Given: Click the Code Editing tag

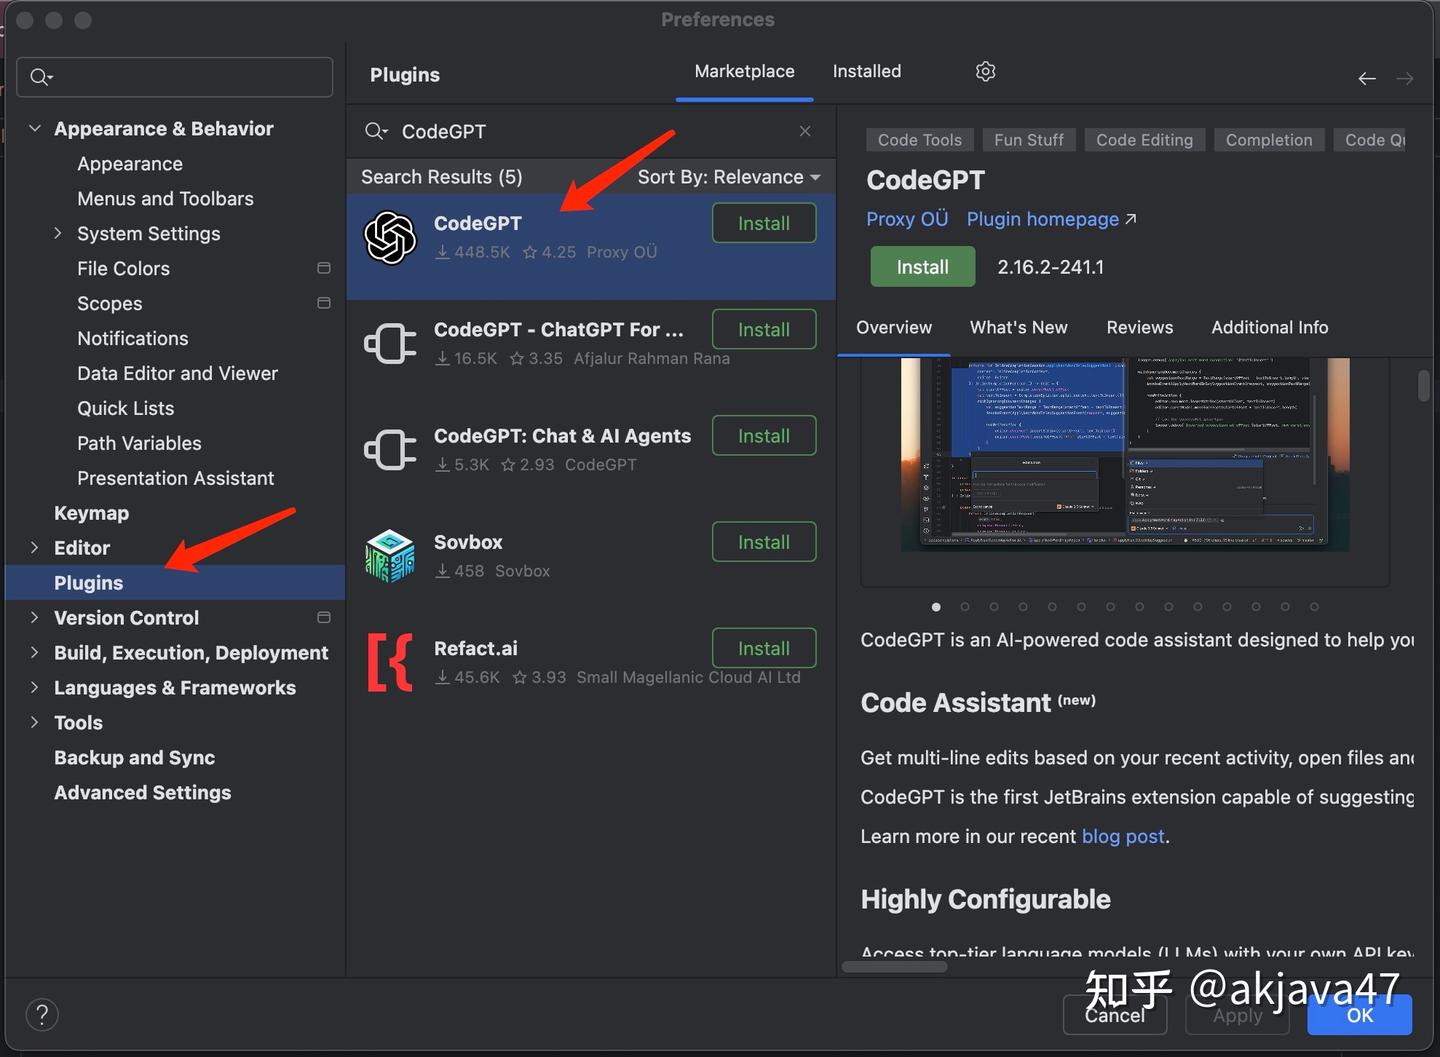Looking at the screenshot, I should pos(1144,140).
